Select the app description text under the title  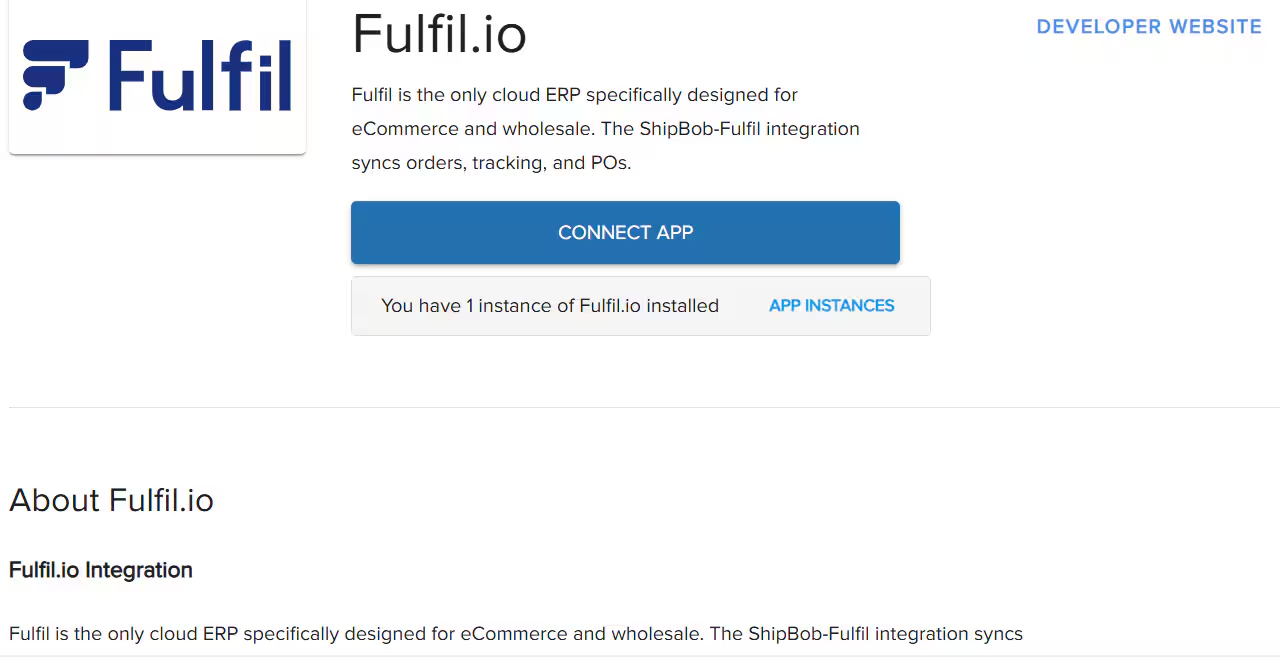(x=605, y=128)
